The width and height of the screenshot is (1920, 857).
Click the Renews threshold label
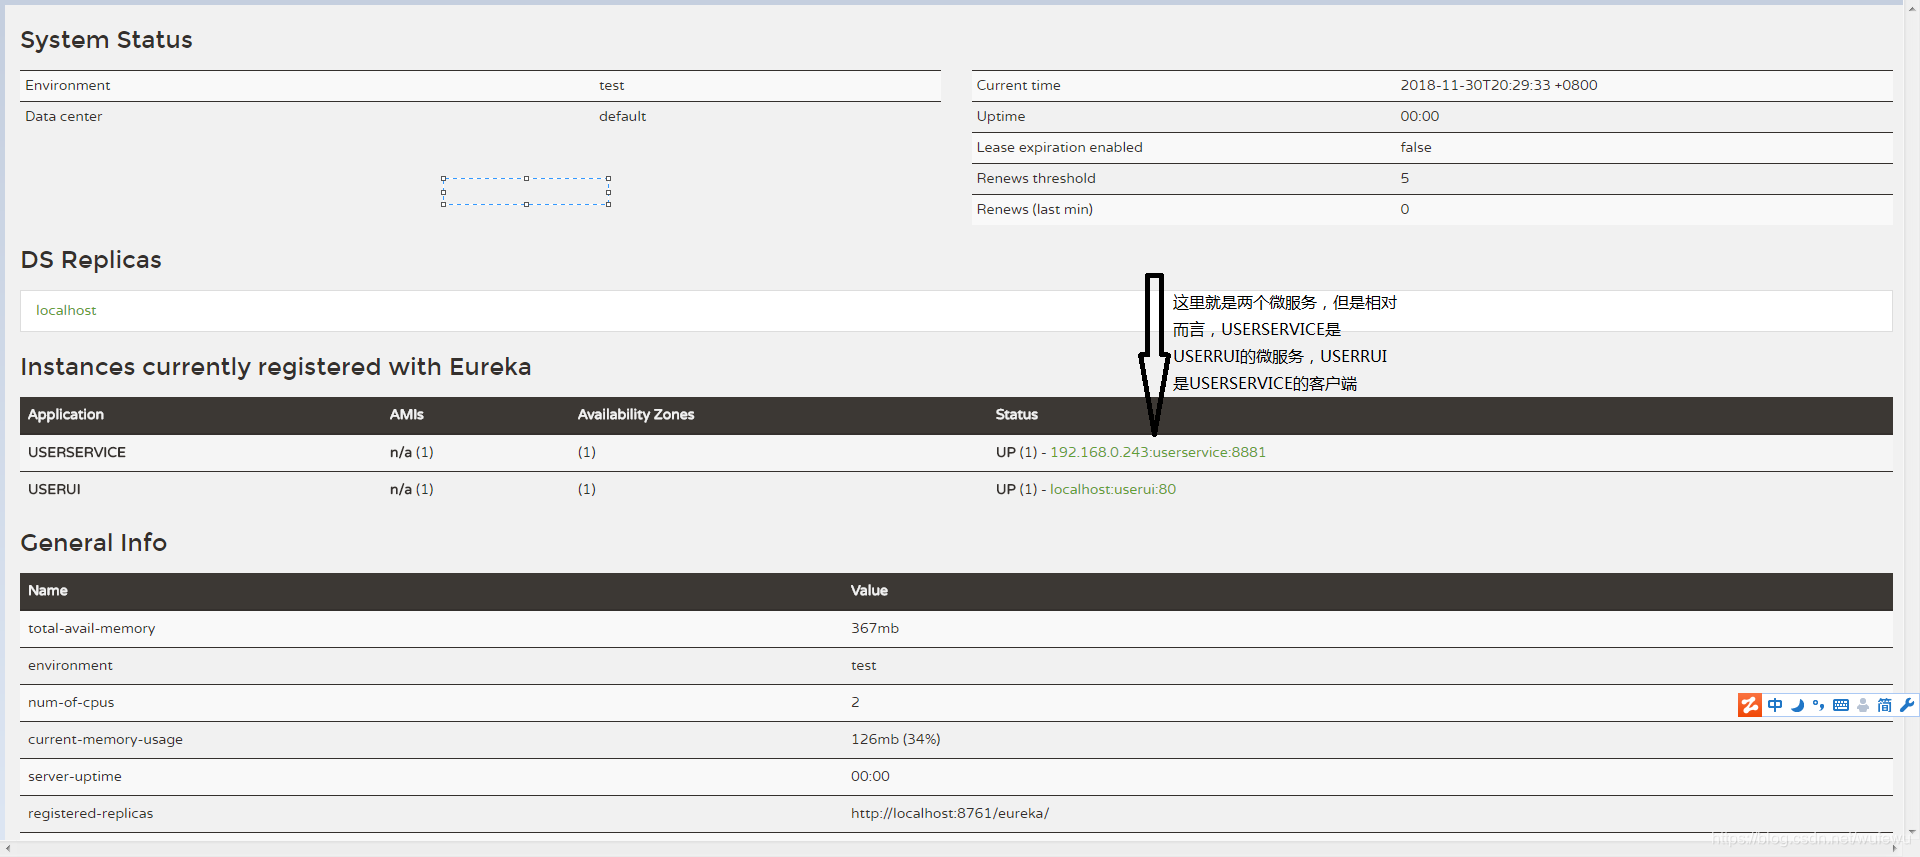(x=1036, y=178)
